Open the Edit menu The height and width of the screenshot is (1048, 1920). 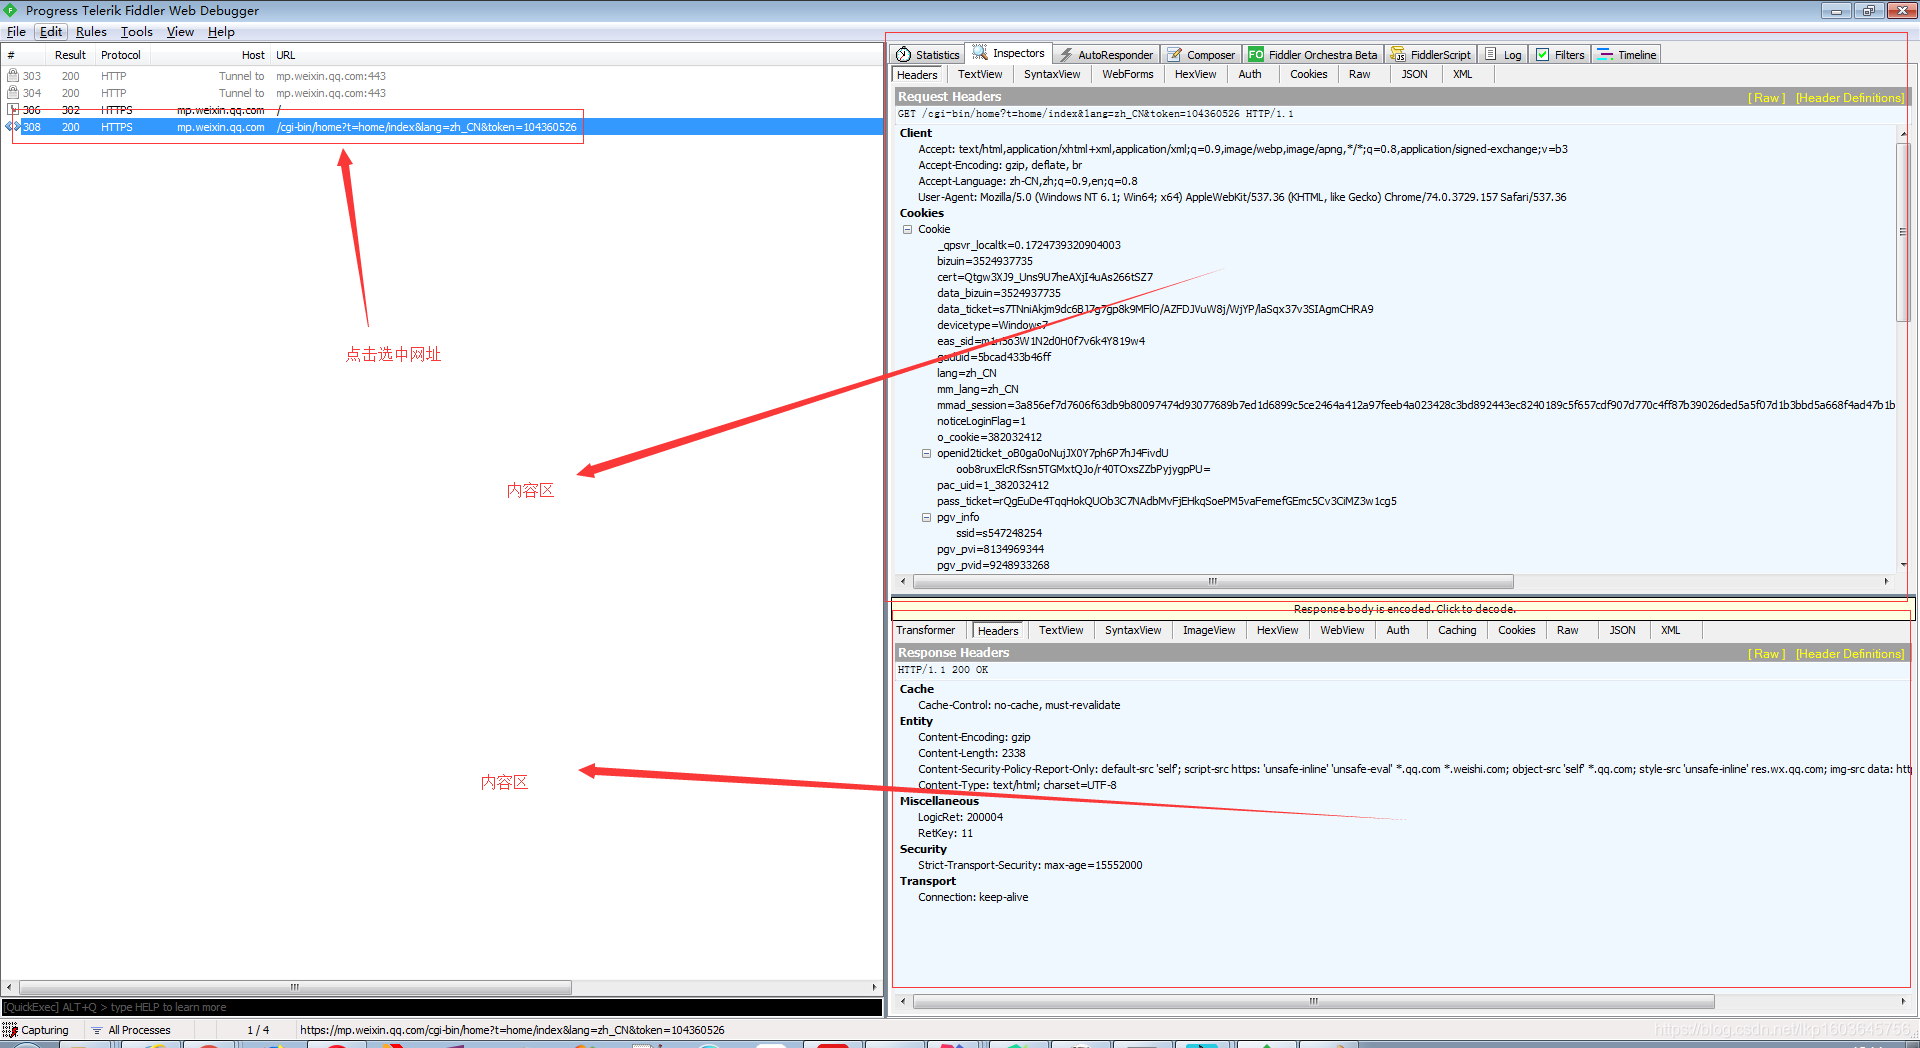pos(51,32)
